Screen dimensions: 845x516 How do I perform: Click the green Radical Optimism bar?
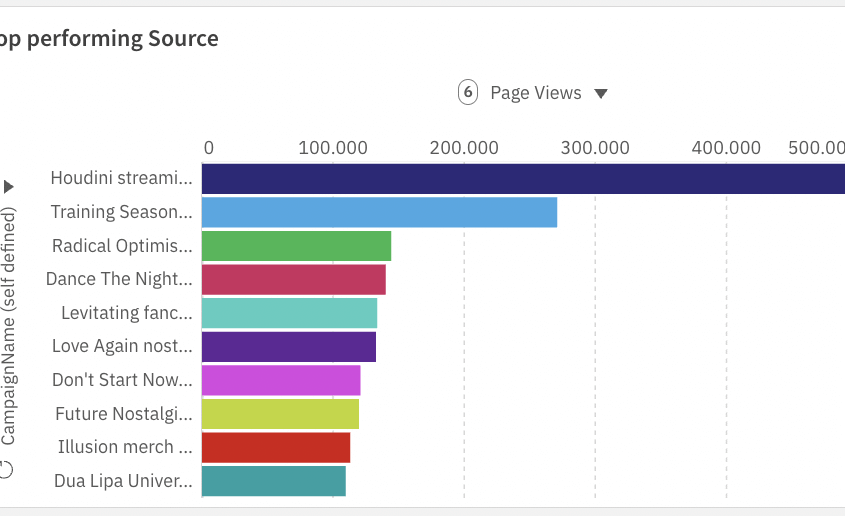(296, 246)
